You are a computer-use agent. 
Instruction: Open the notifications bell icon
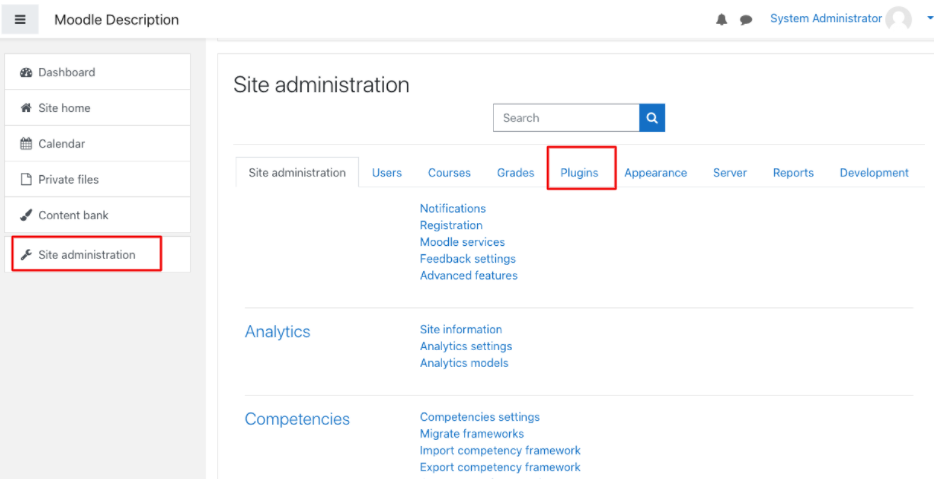click(722, 20)
